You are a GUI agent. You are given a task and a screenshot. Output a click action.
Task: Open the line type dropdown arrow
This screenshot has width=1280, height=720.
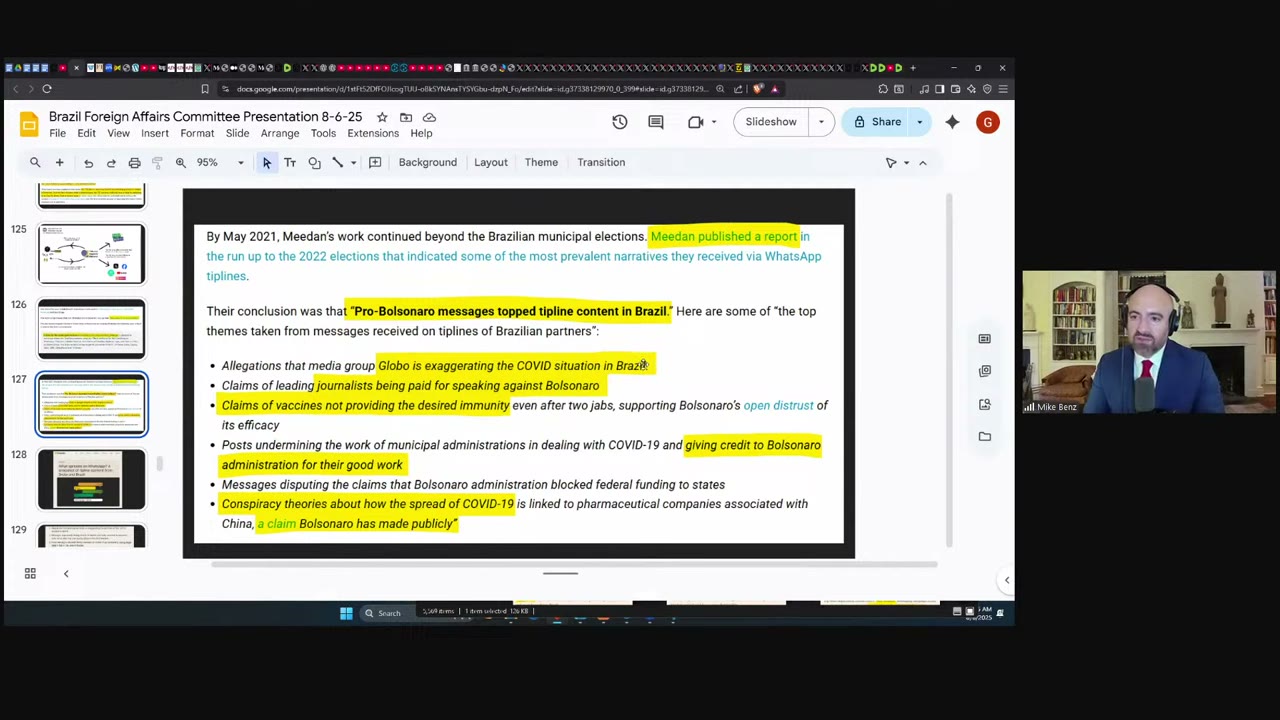[x=353, y=163]
